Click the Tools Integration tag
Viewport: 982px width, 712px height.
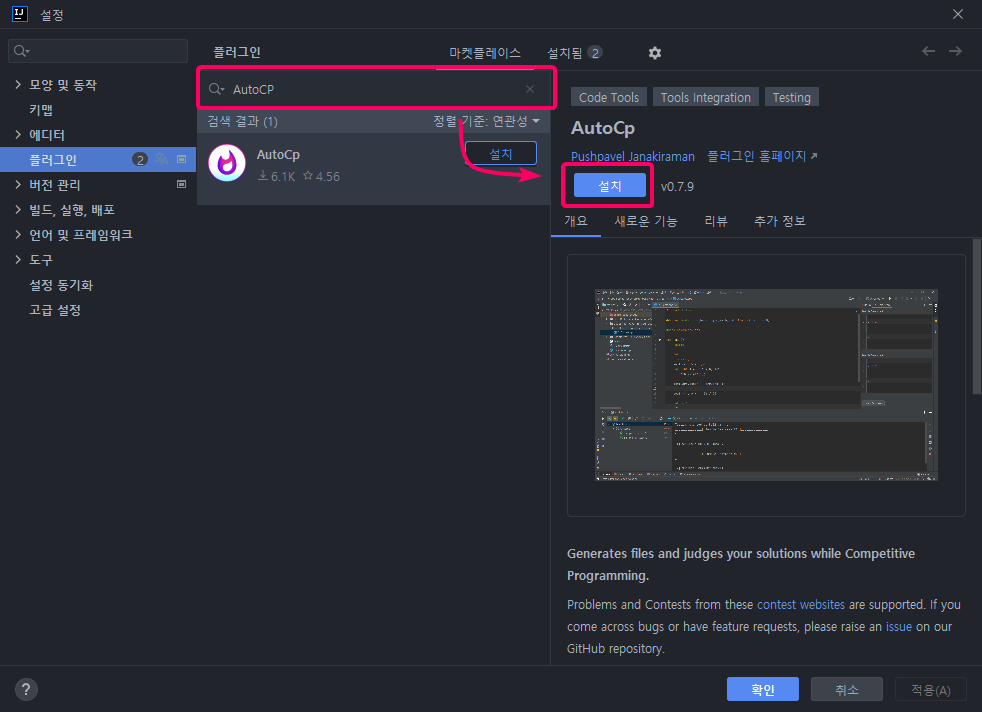(x=705, y=97)
